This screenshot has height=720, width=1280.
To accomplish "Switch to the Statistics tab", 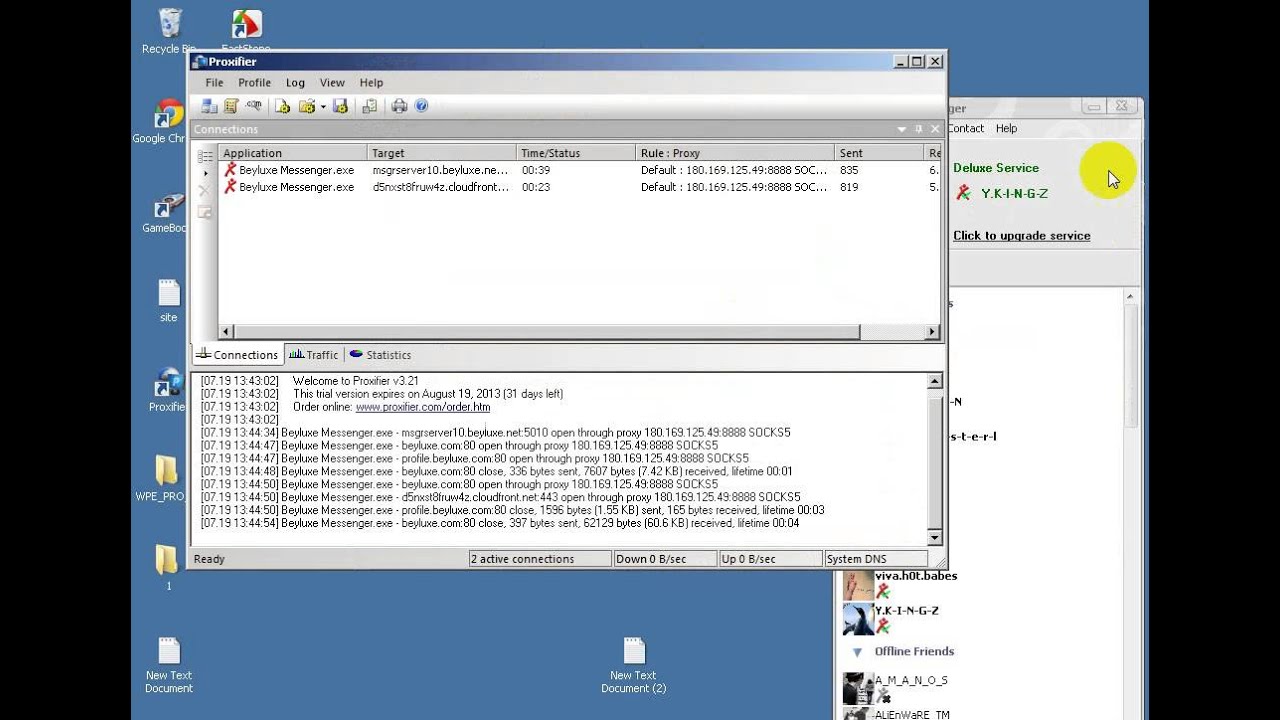I will click(x=380, y=355).
